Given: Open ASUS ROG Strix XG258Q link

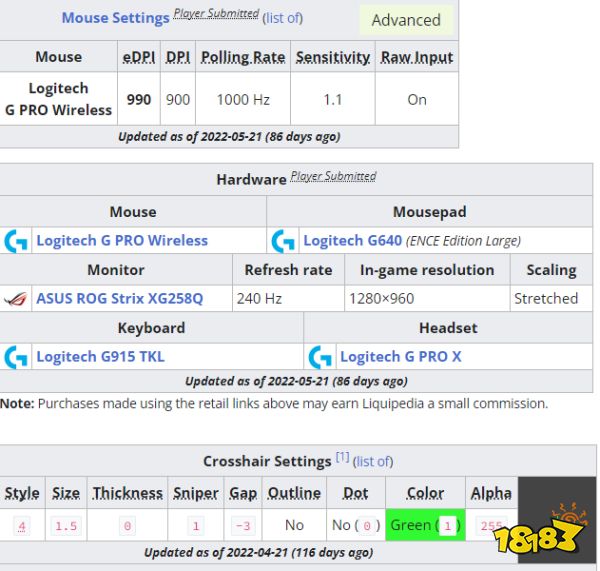Looking at the screenshot, I should [x=119, y=299].
